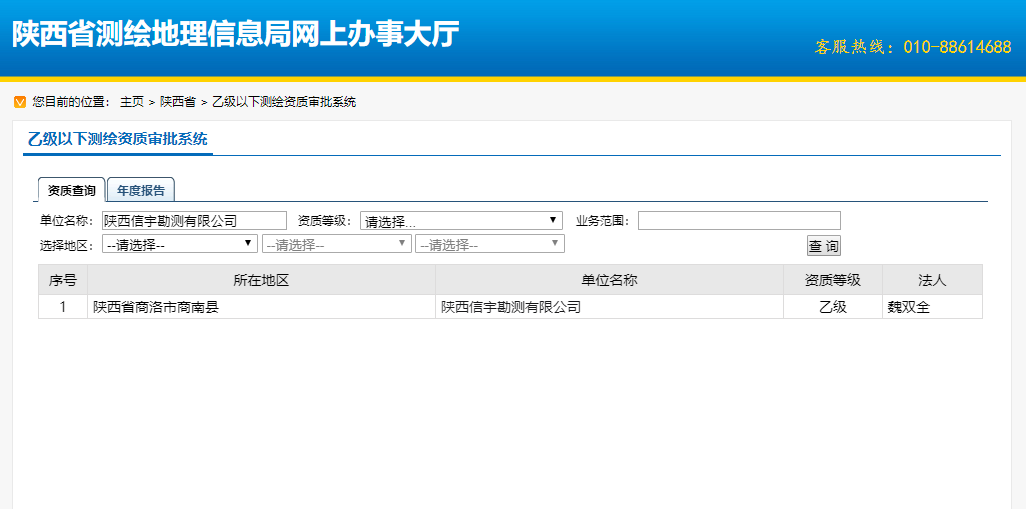Click into the 业务范围 text field
This screenshot has width=1026, height=509.
pyautogui.click(x=739, y=221)
